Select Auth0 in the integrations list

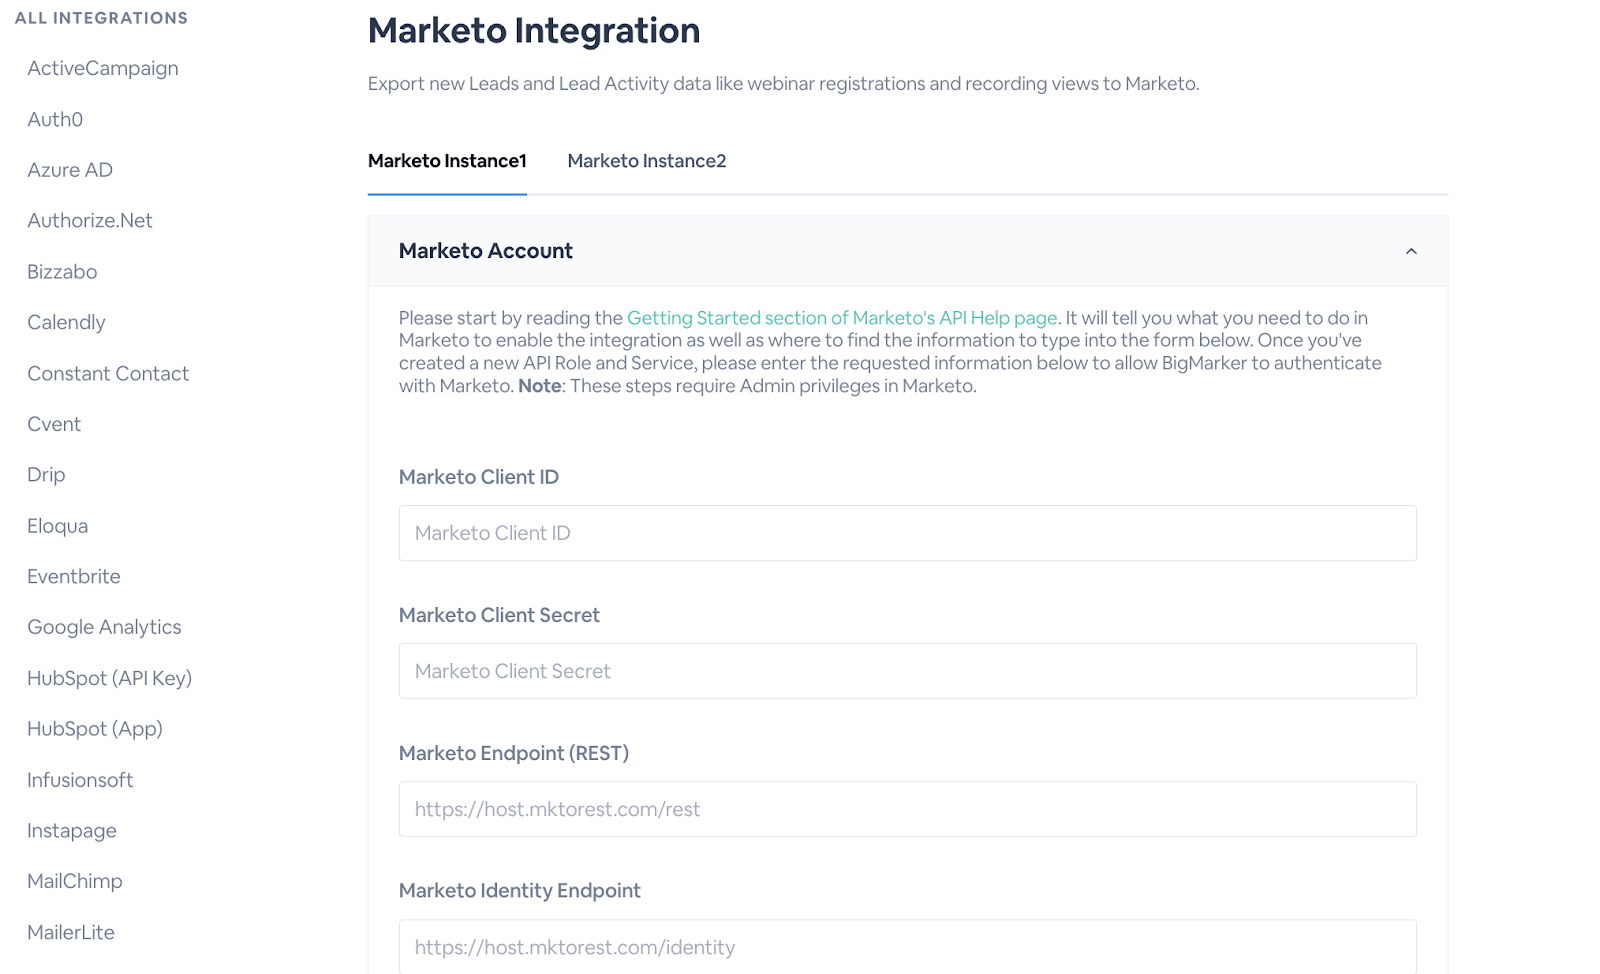pos(55,119)
